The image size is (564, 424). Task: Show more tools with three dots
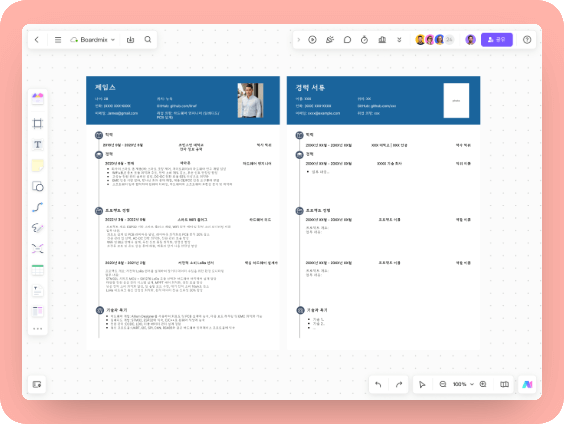click(x=37, y=329)
